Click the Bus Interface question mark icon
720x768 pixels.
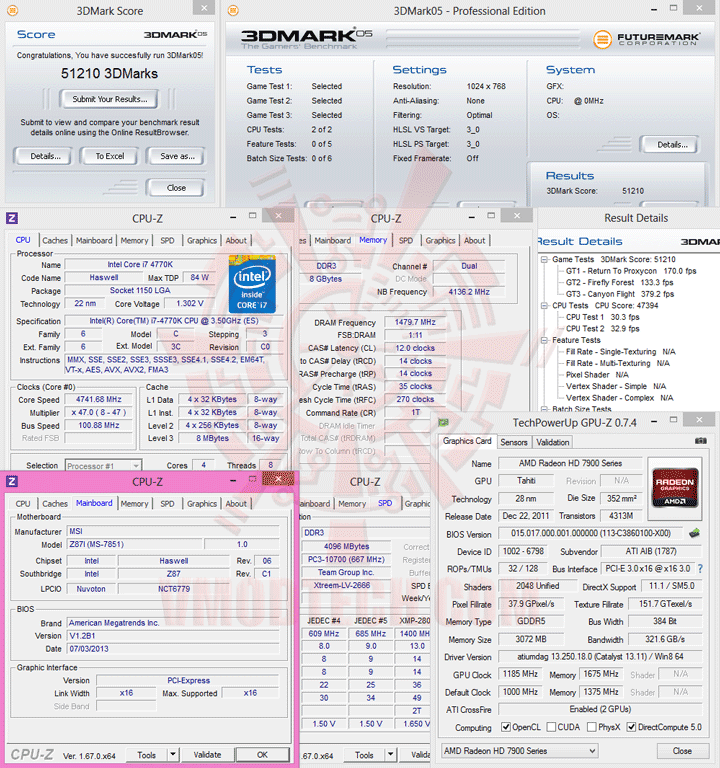[x=700, y=569]
